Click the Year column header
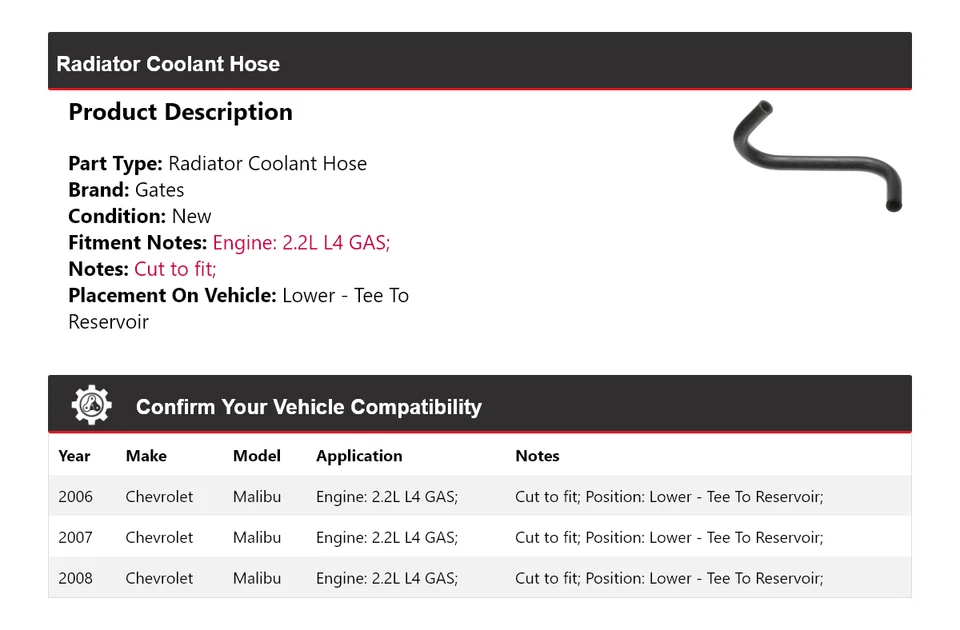The image size is (960, 630). coord(74,456)
